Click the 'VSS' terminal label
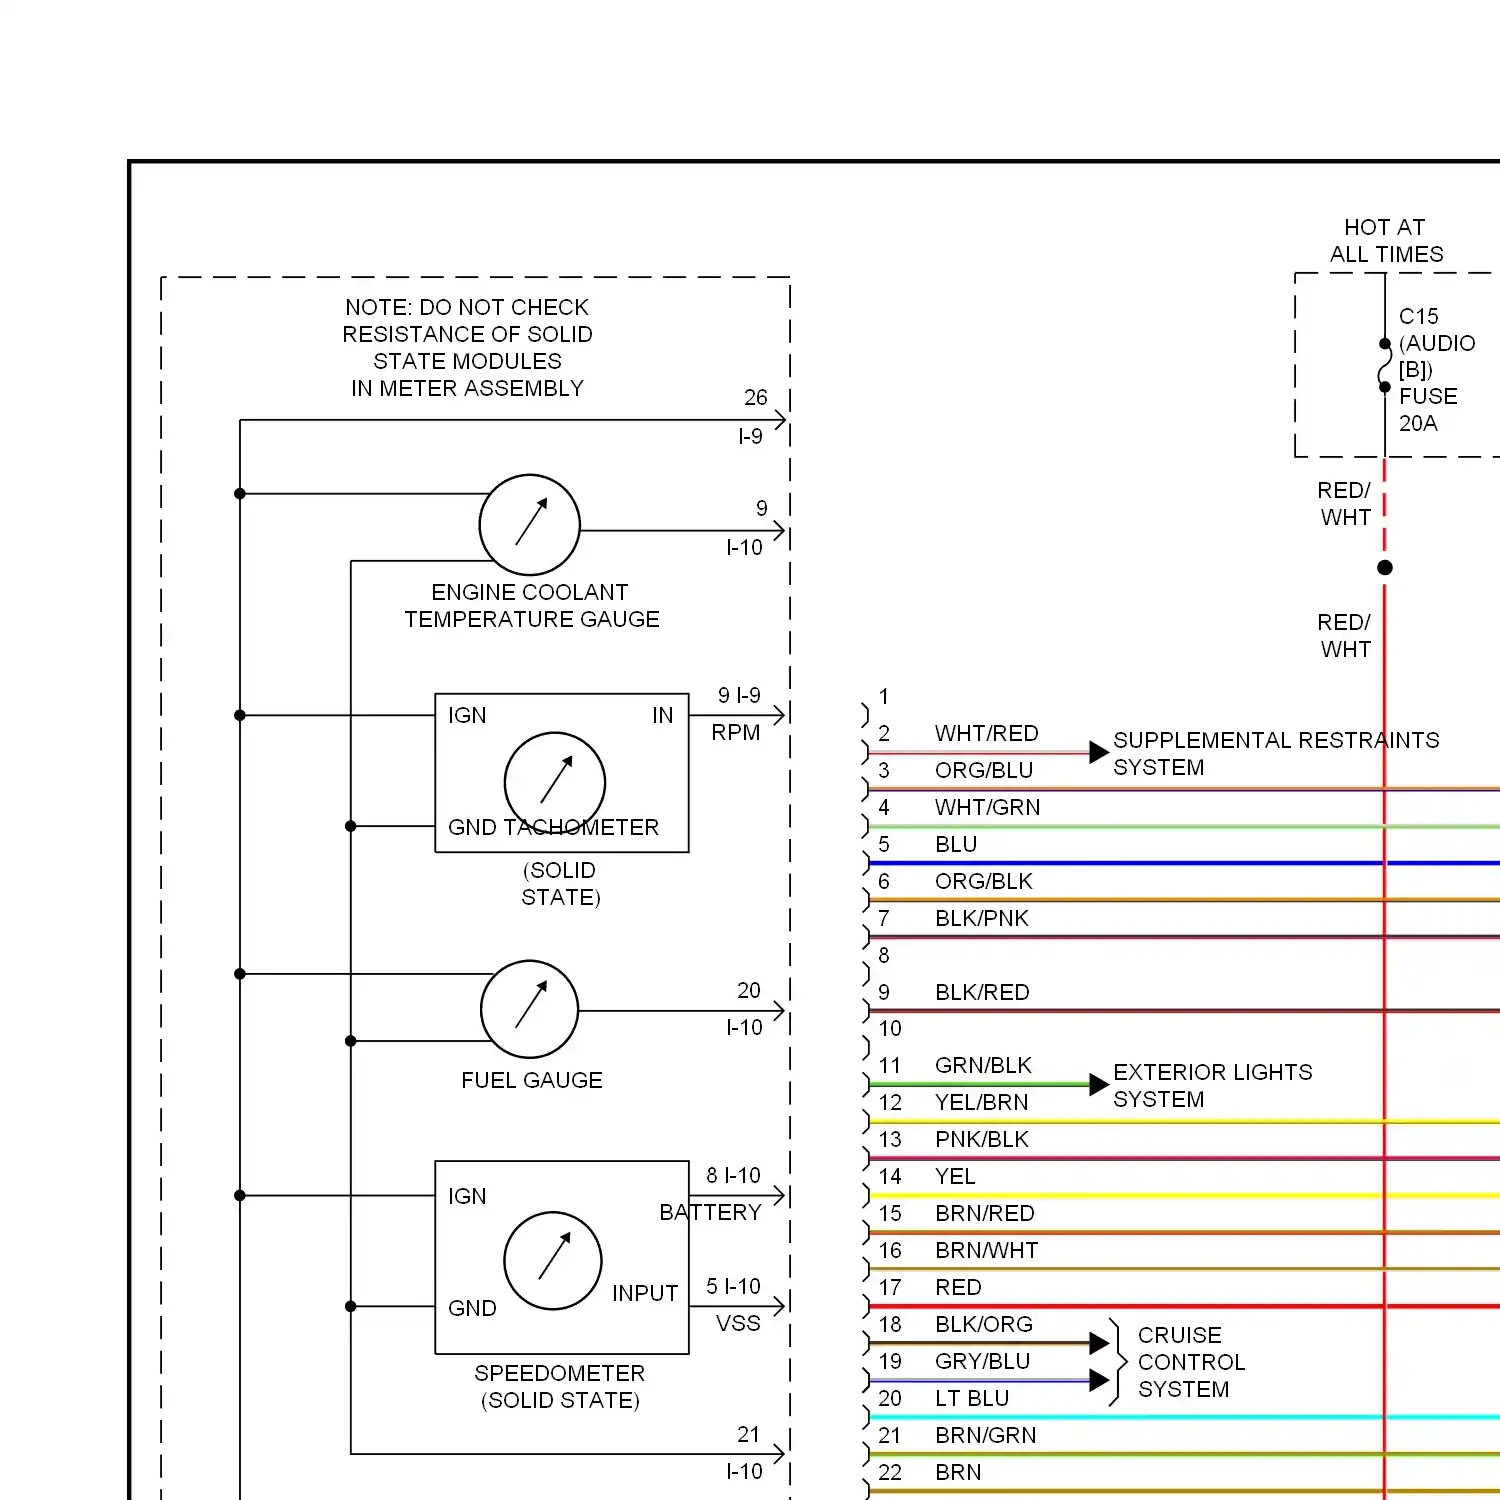Image resolution: width=1500 pixels, height=1500 pixels. click(738, 1323)
